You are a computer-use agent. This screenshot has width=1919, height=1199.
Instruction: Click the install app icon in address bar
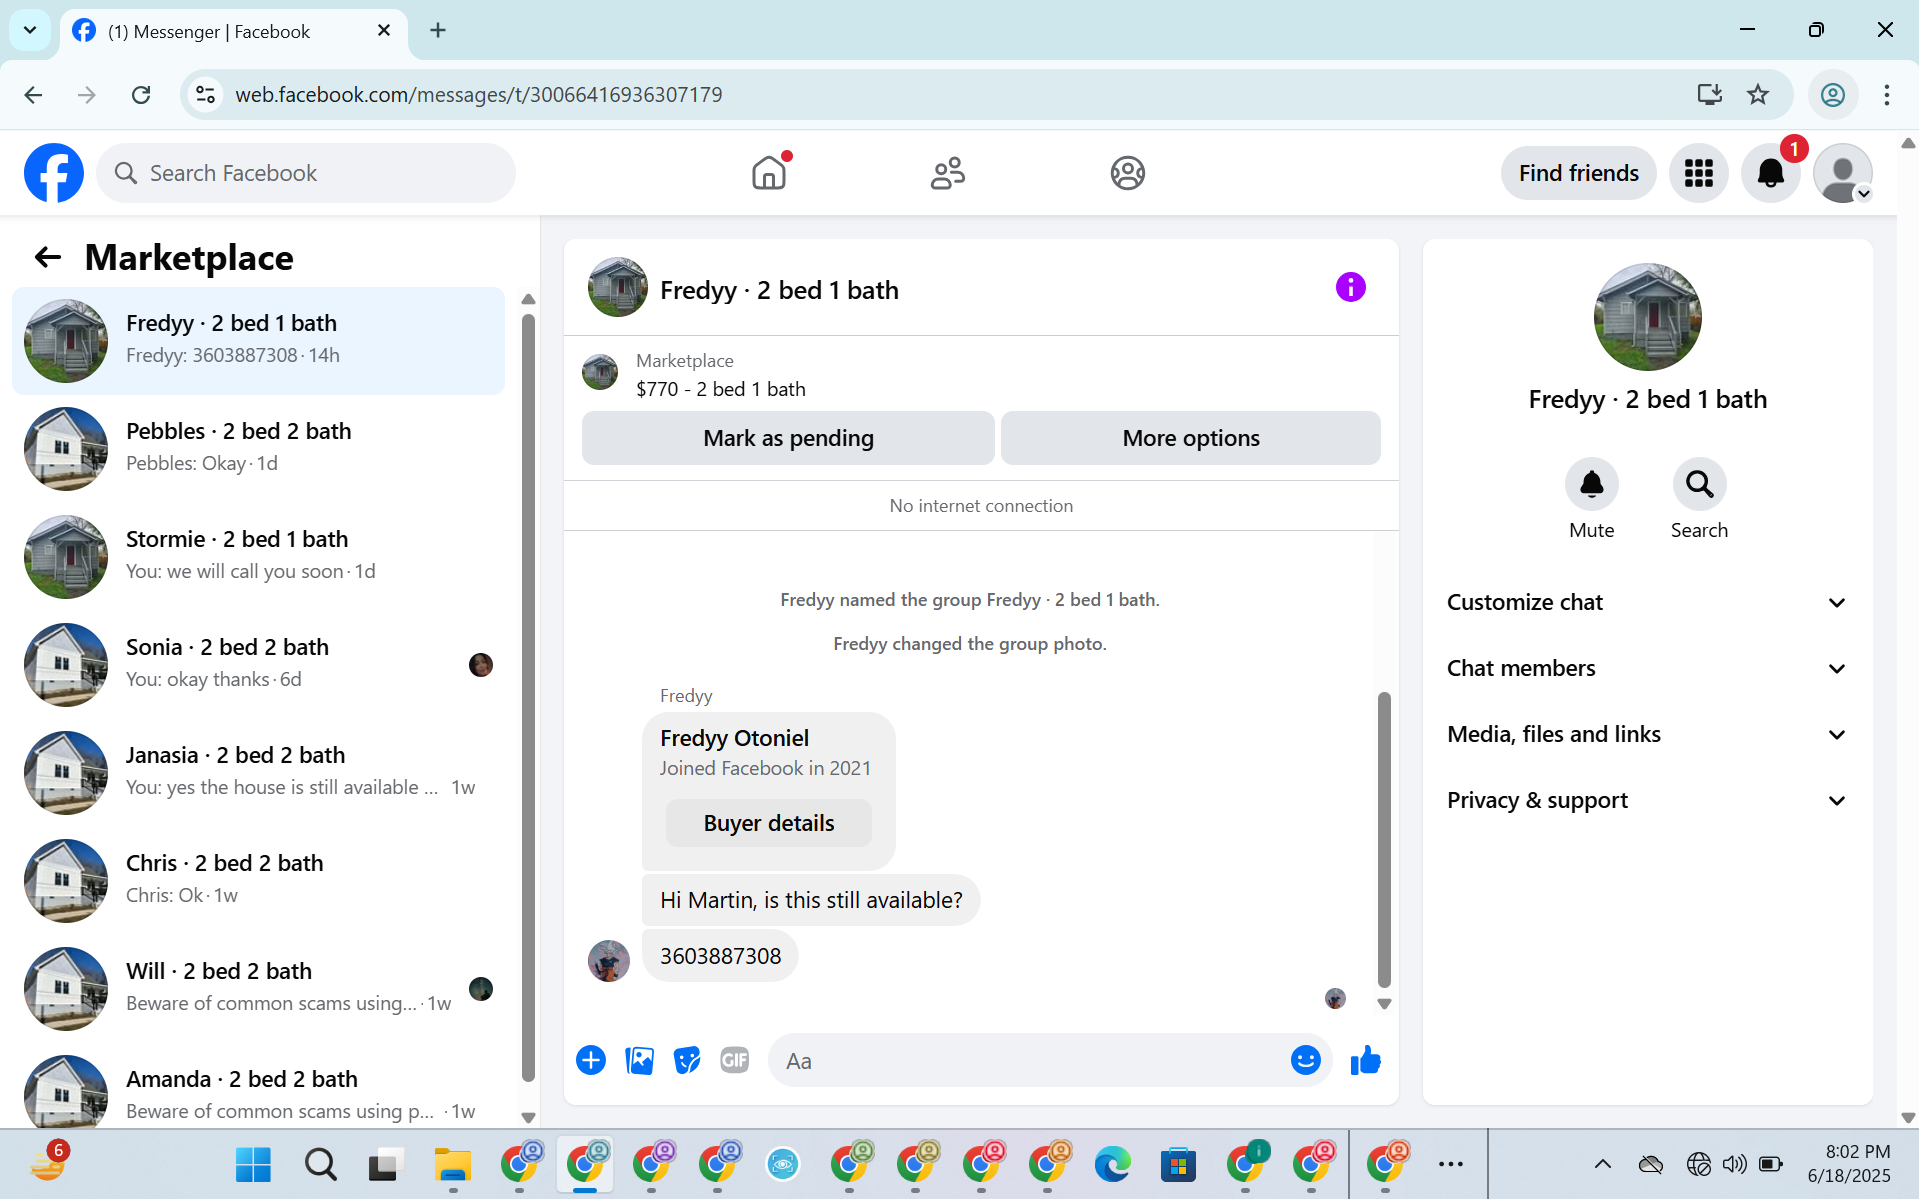pyautogui.click(x=1709, y=94)
